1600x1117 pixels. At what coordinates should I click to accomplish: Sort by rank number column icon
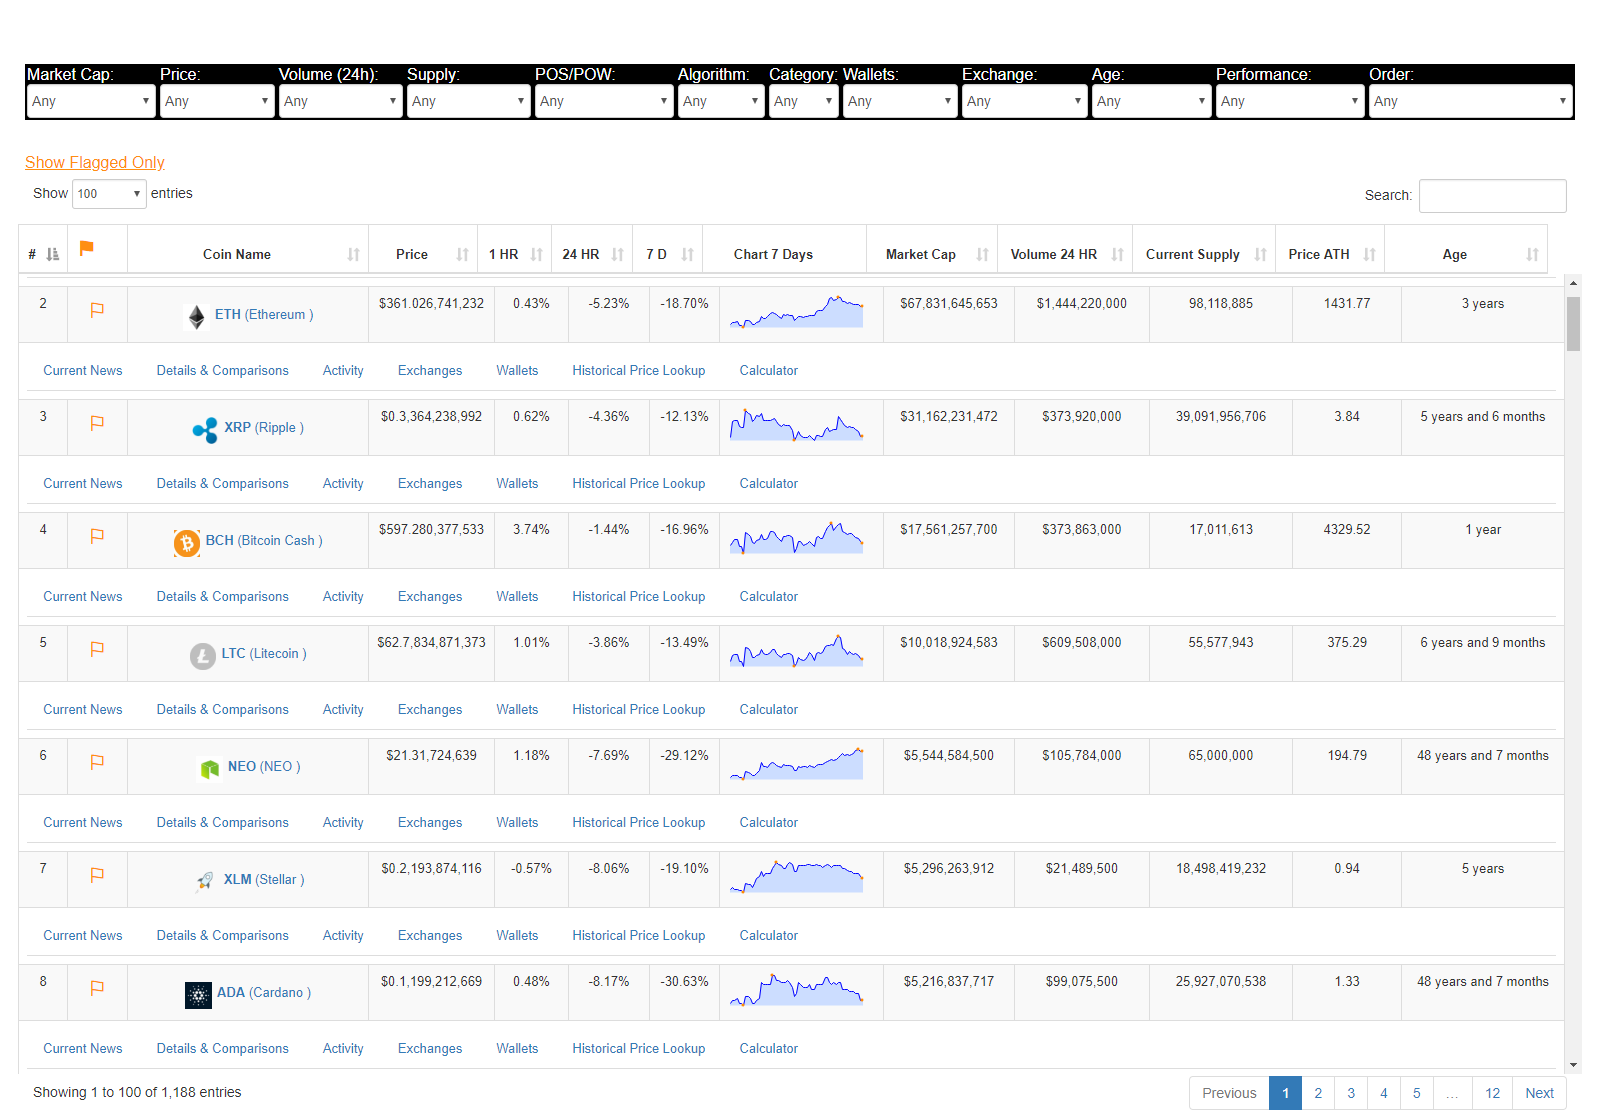click(x=53, y=254)
